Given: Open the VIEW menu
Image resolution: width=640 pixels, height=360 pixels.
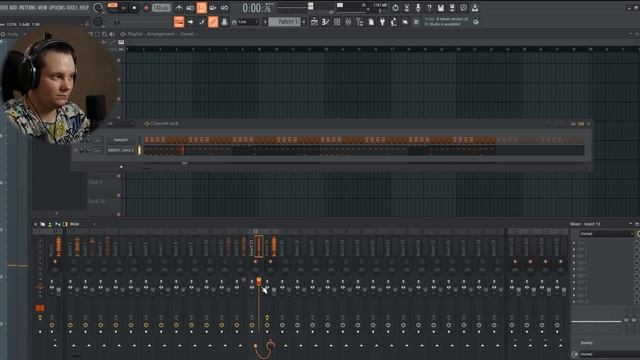Looking at the screenshot, I should pos(42,8).
